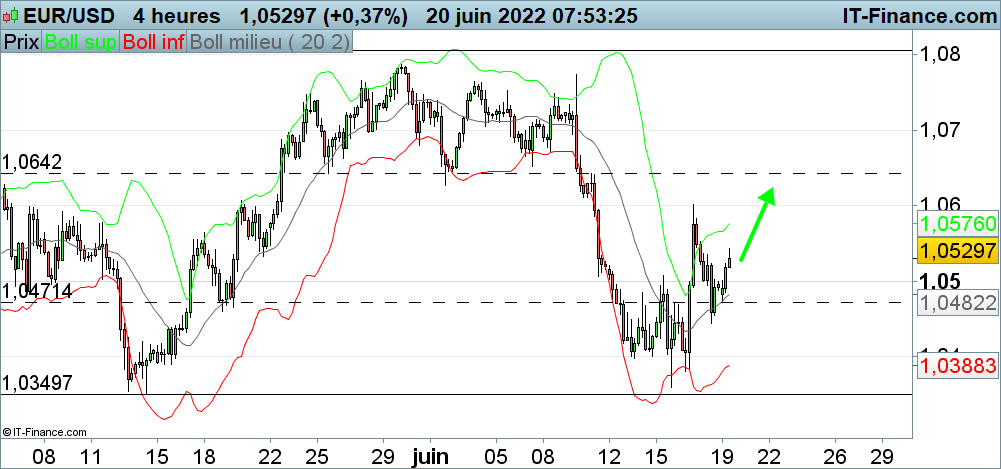The width and height of the screenshot is (1001, 469).
Task: Select the 1,04714 dashed level label
Action: pos(36,290)
